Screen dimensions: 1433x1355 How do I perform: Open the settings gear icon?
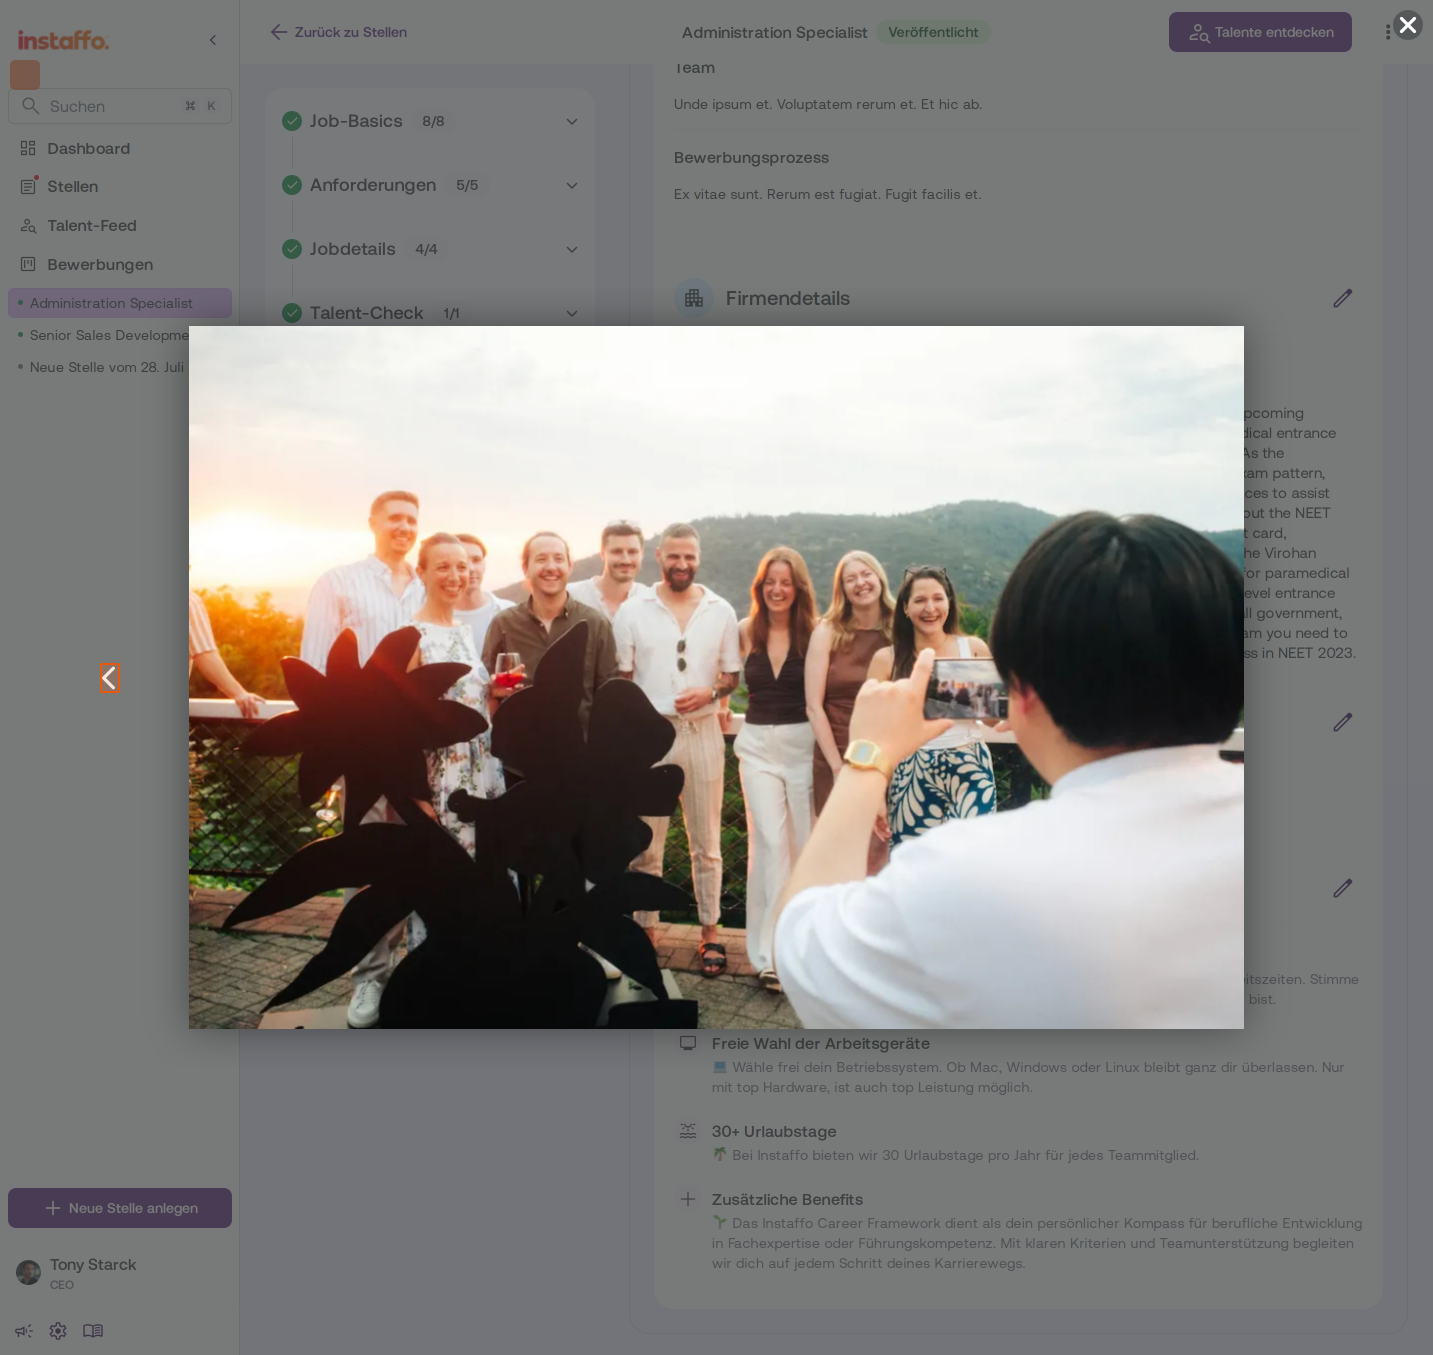(x=58, y=1331)
